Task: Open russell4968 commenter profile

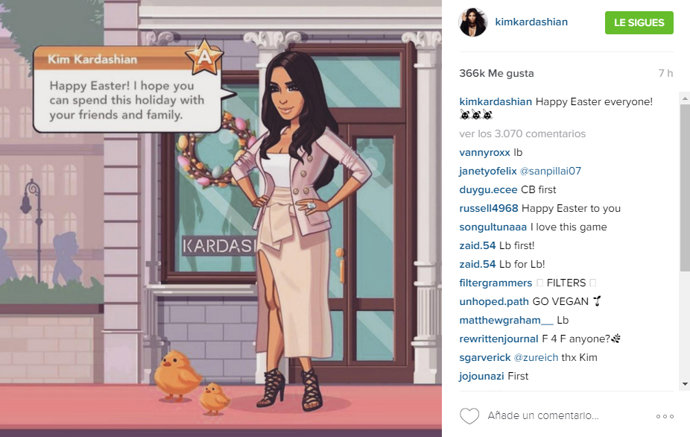Action: coord(488,208)
